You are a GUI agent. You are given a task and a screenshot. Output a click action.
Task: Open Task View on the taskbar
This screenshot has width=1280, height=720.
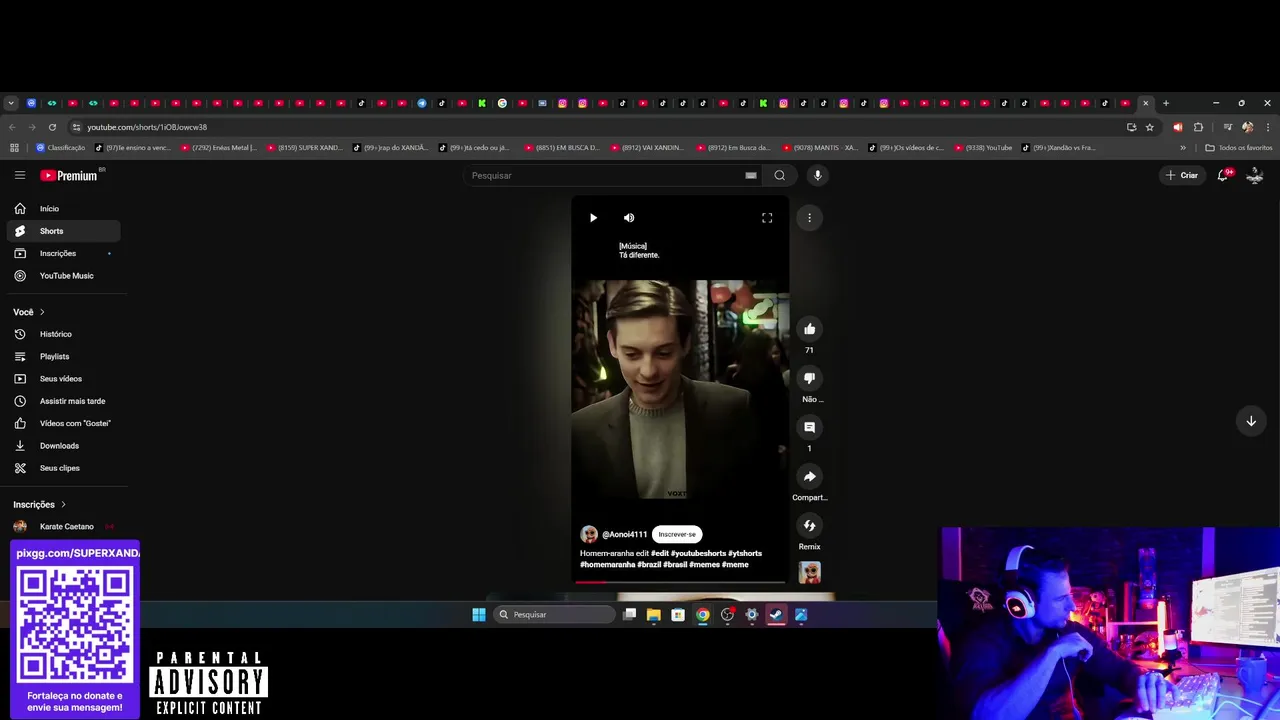[629, 614]
